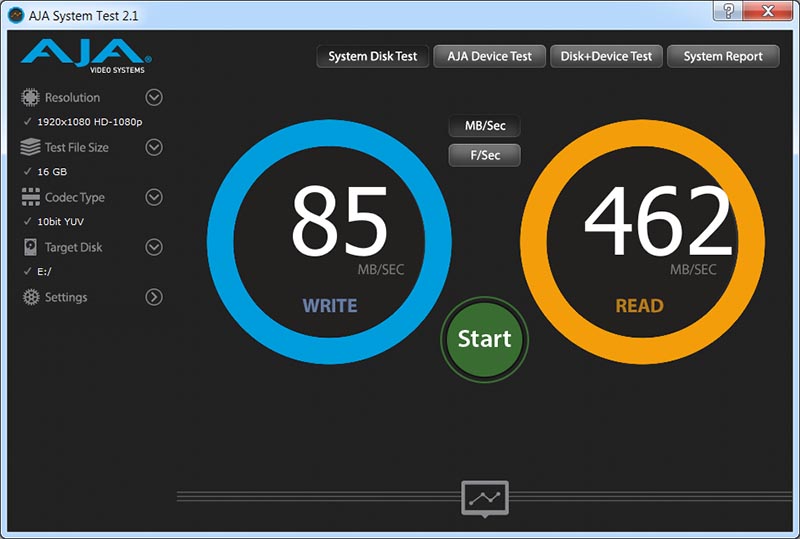Switch to System Disk Test tab

(x=372, y=56)
